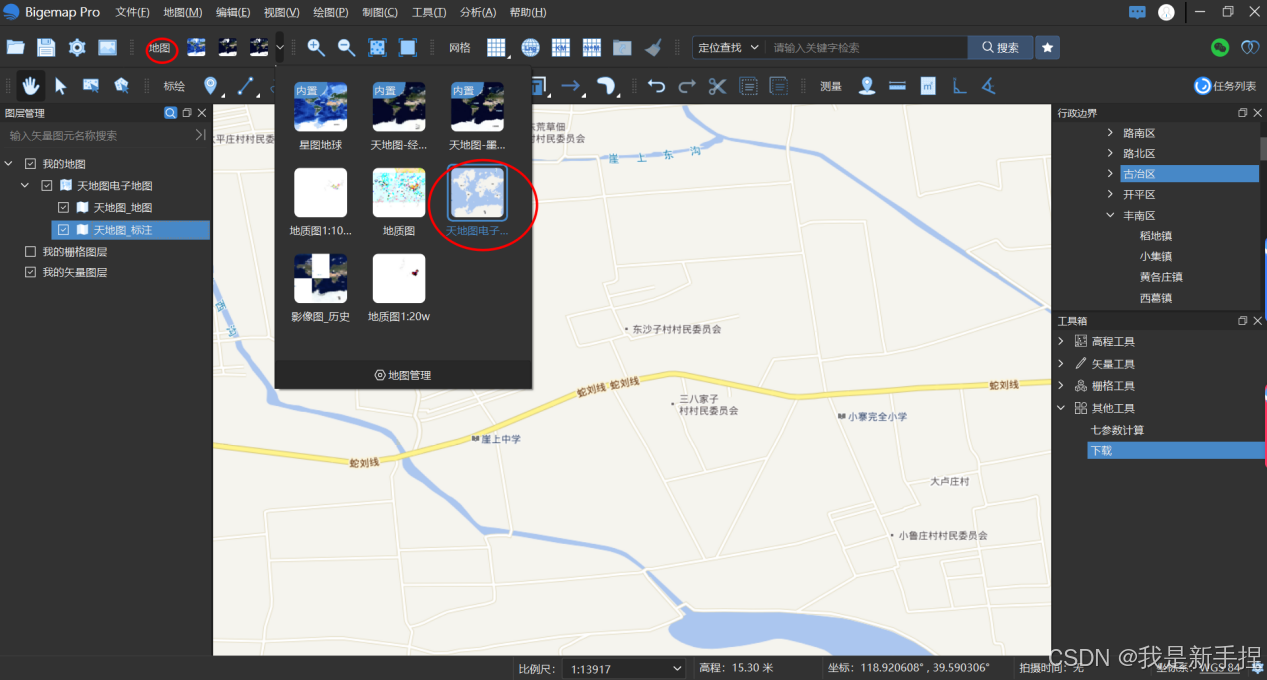Enable the N*M grid icon
The height and width of the screenshot is (680, 1267).
coord(592,47)
